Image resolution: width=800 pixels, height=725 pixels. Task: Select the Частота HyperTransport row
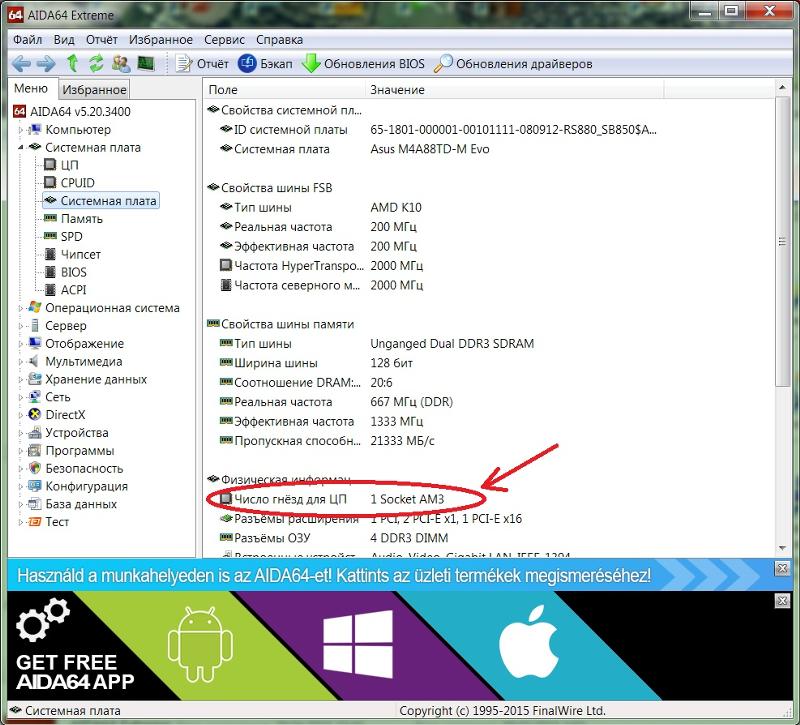click(x=321, y=265)
